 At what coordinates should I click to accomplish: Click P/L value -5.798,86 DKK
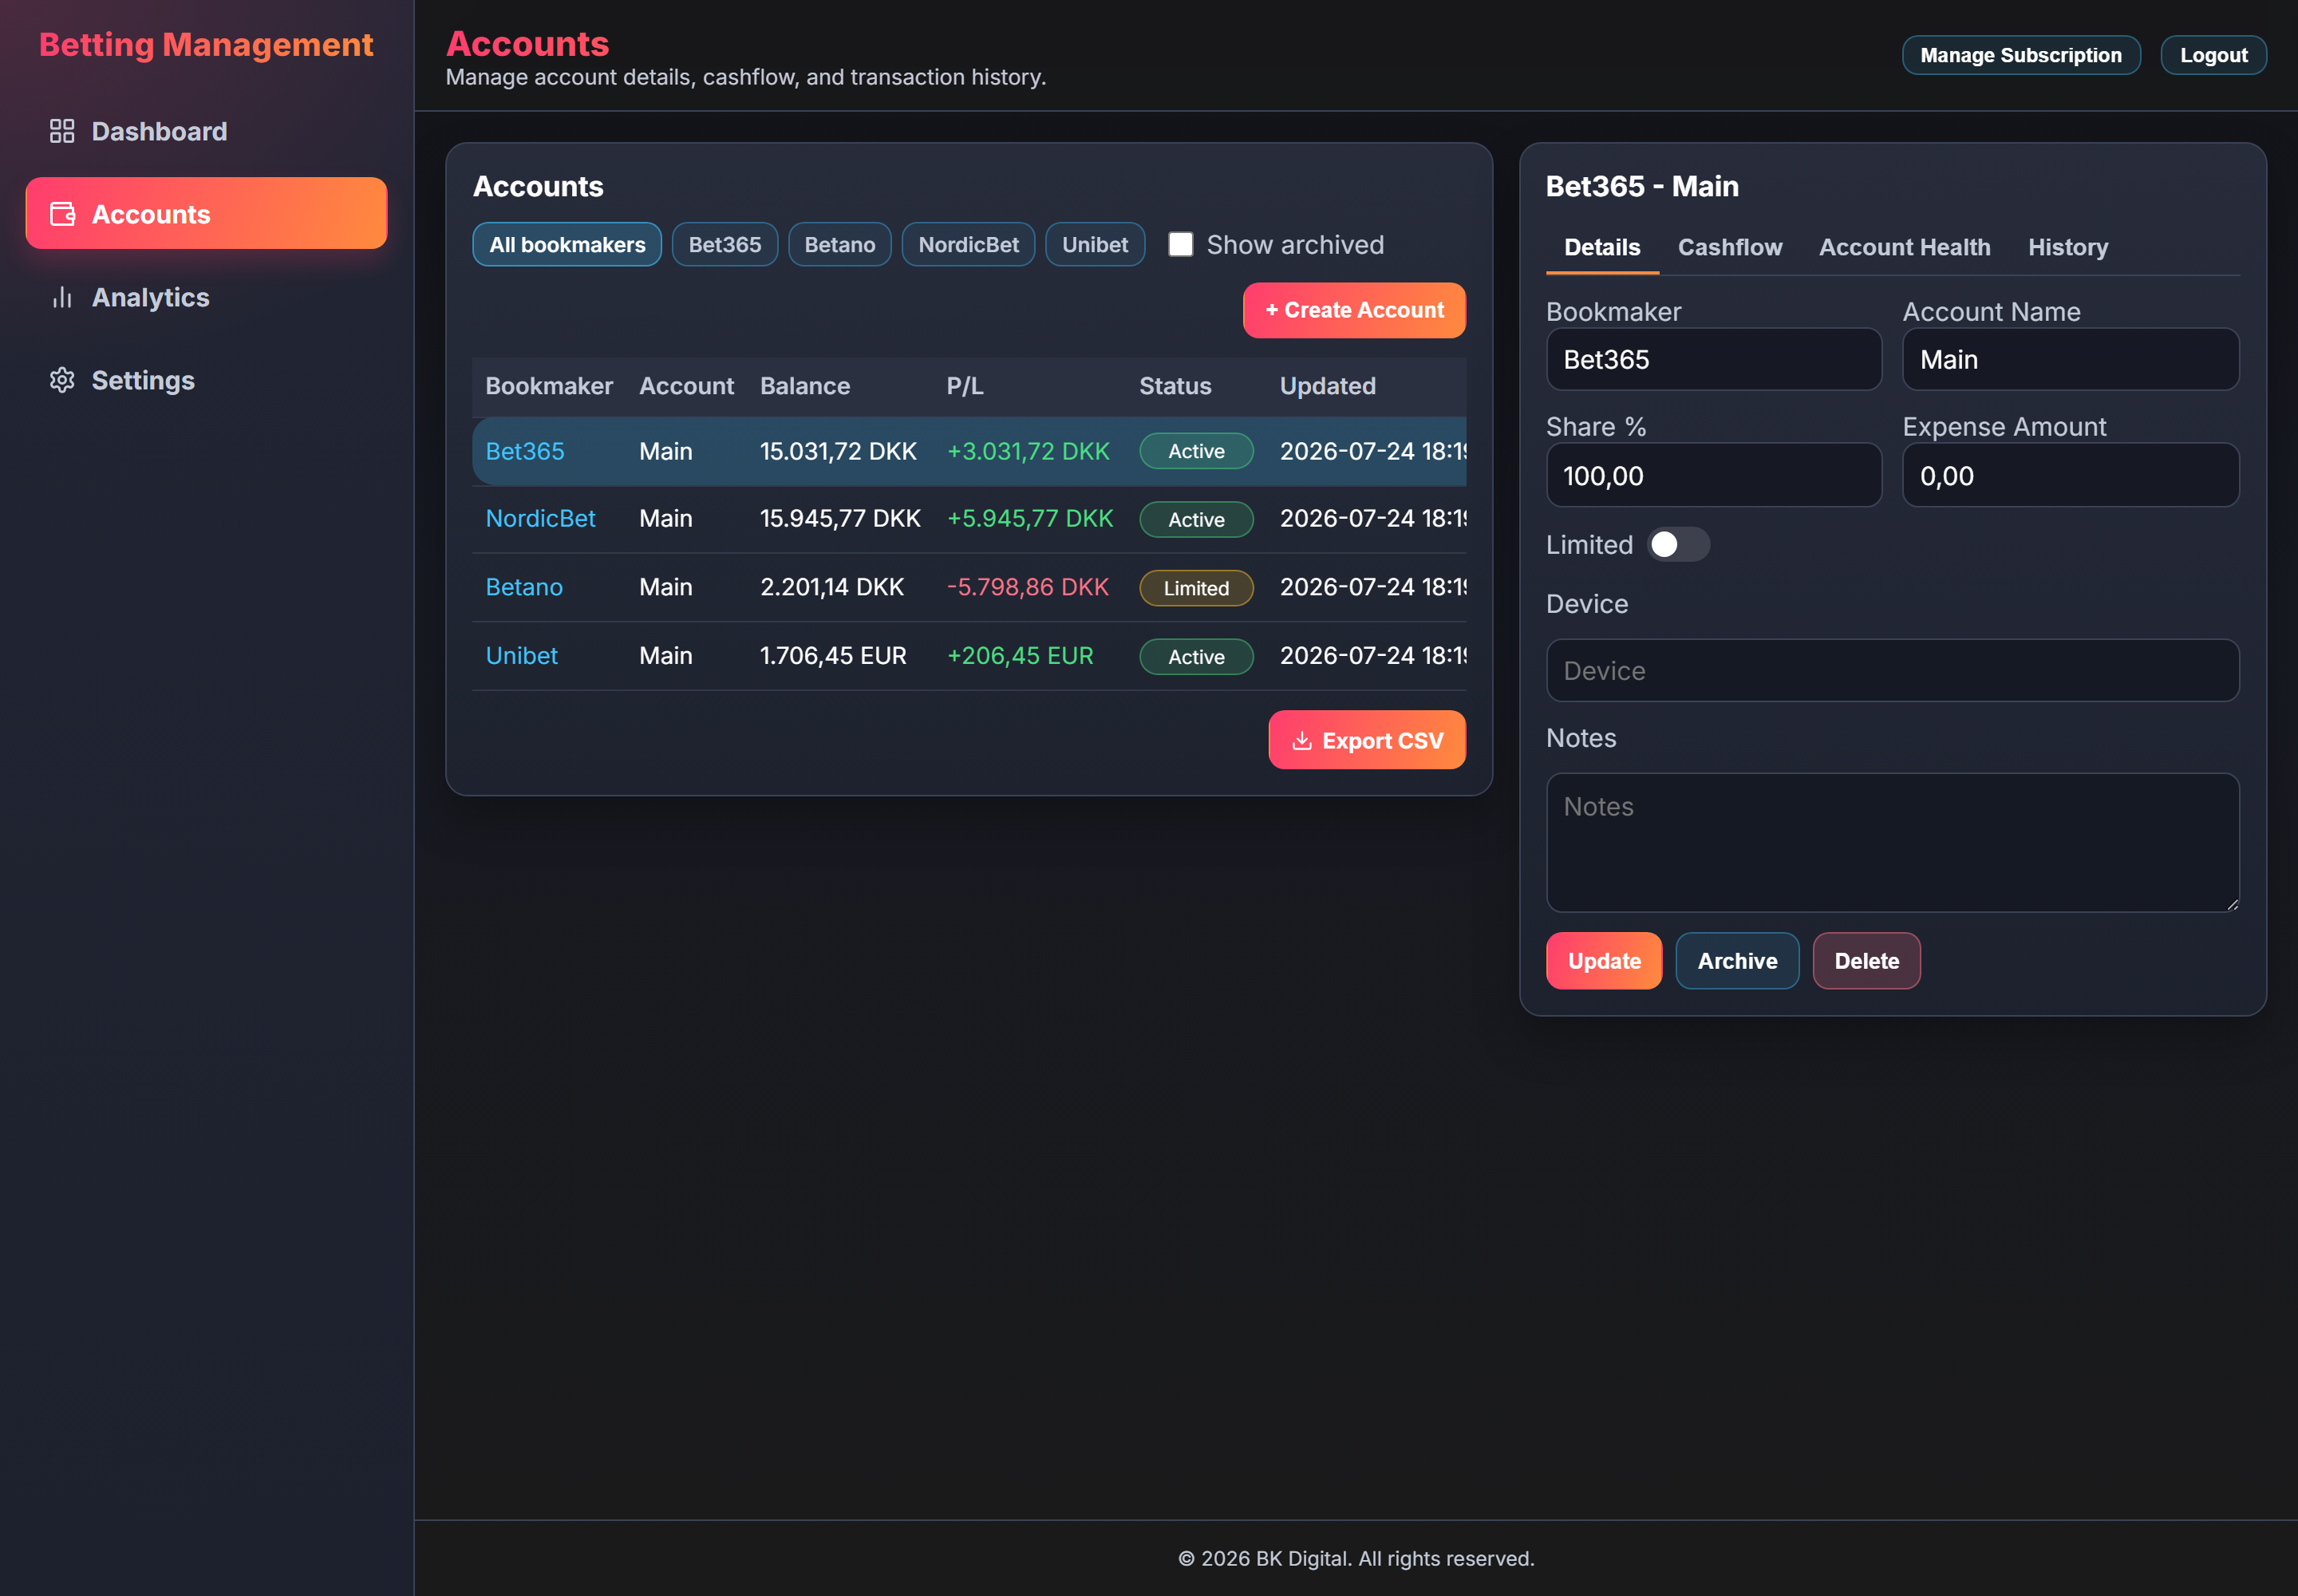(x=1027, y=587)
